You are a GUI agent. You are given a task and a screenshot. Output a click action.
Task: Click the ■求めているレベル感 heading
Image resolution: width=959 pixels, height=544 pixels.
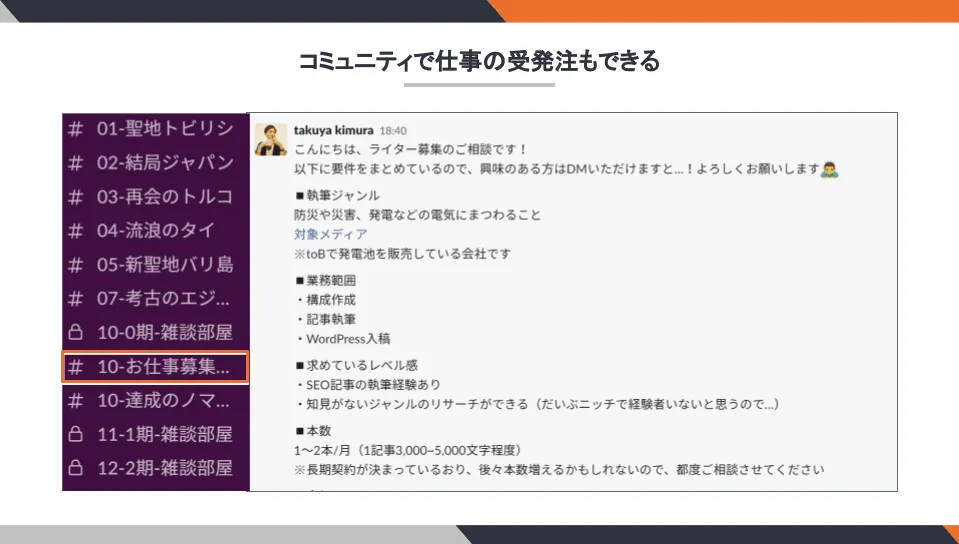click(356, 366)
